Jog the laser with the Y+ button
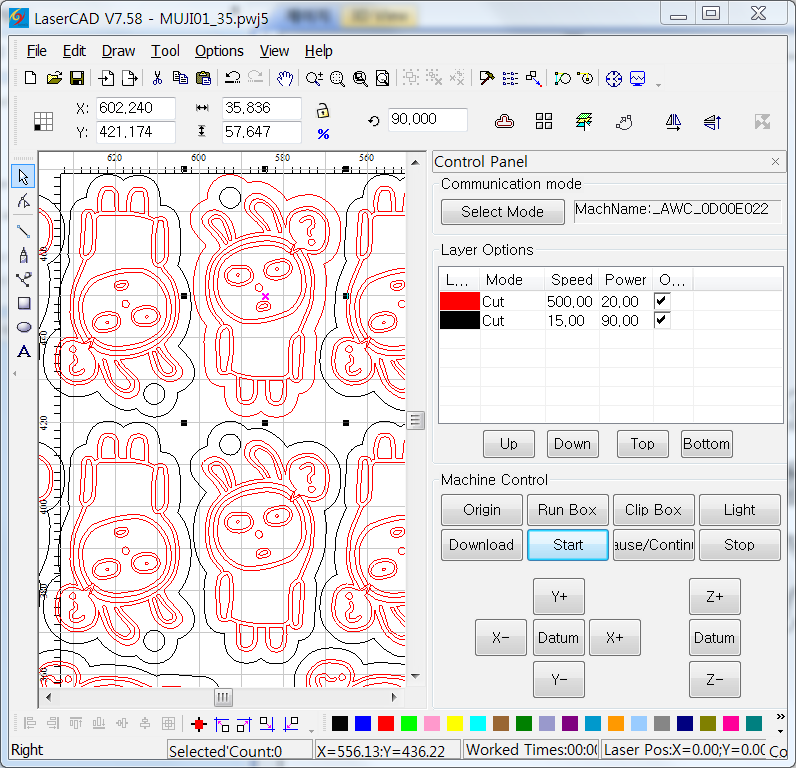Viewport: 796px width, 768px height. [x=559, y=596]
